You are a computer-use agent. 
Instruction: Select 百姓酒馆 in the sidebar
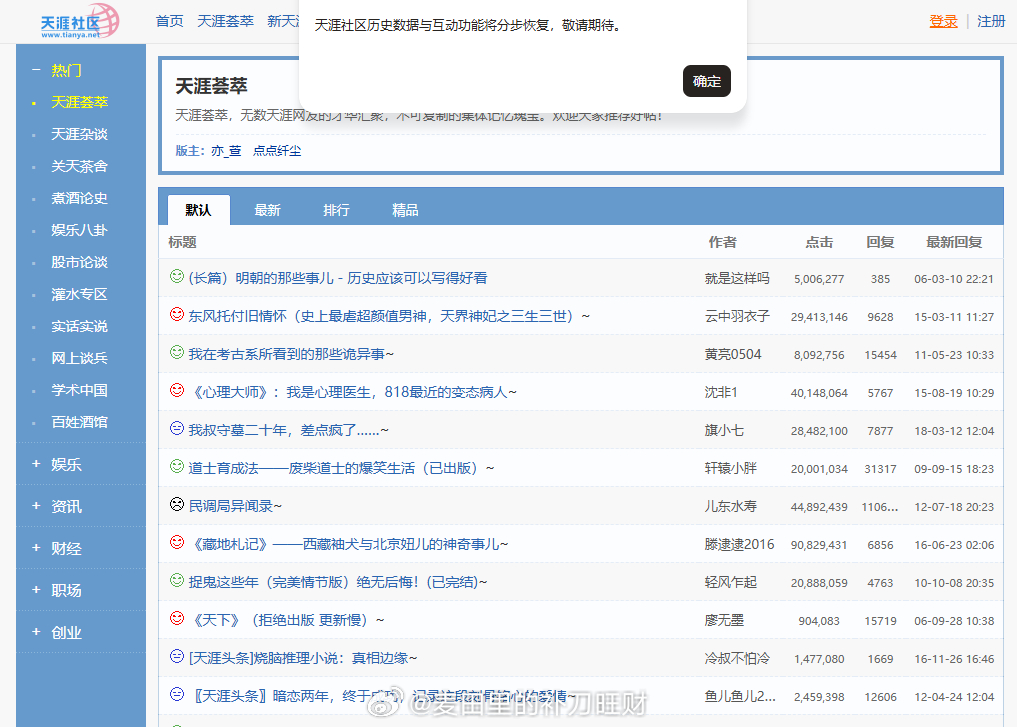80,422
